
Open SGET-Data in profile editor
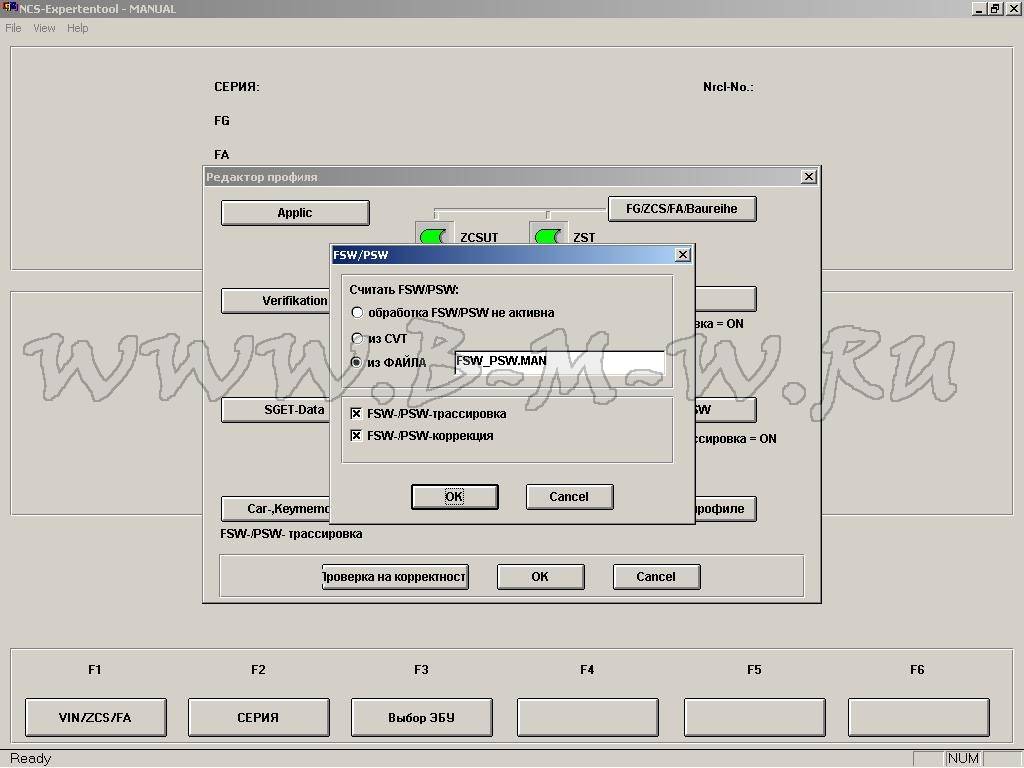point(276,409)
